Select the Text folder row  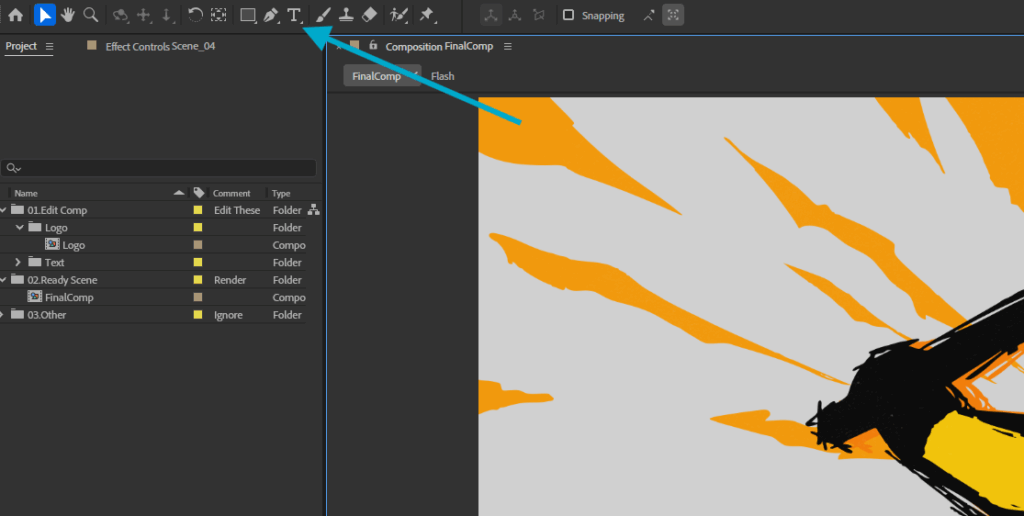[54, 263]
